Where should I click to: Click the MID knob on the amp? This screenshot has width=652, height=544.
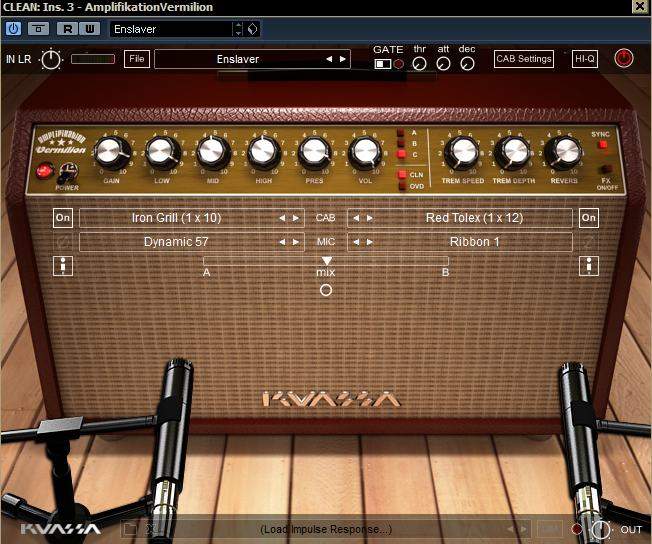[x=213, y=152]
